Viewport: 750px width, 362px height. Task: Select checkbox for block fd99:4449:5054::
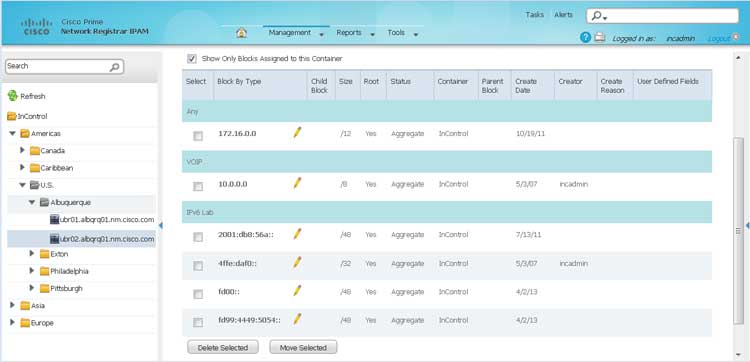point(198,322)
